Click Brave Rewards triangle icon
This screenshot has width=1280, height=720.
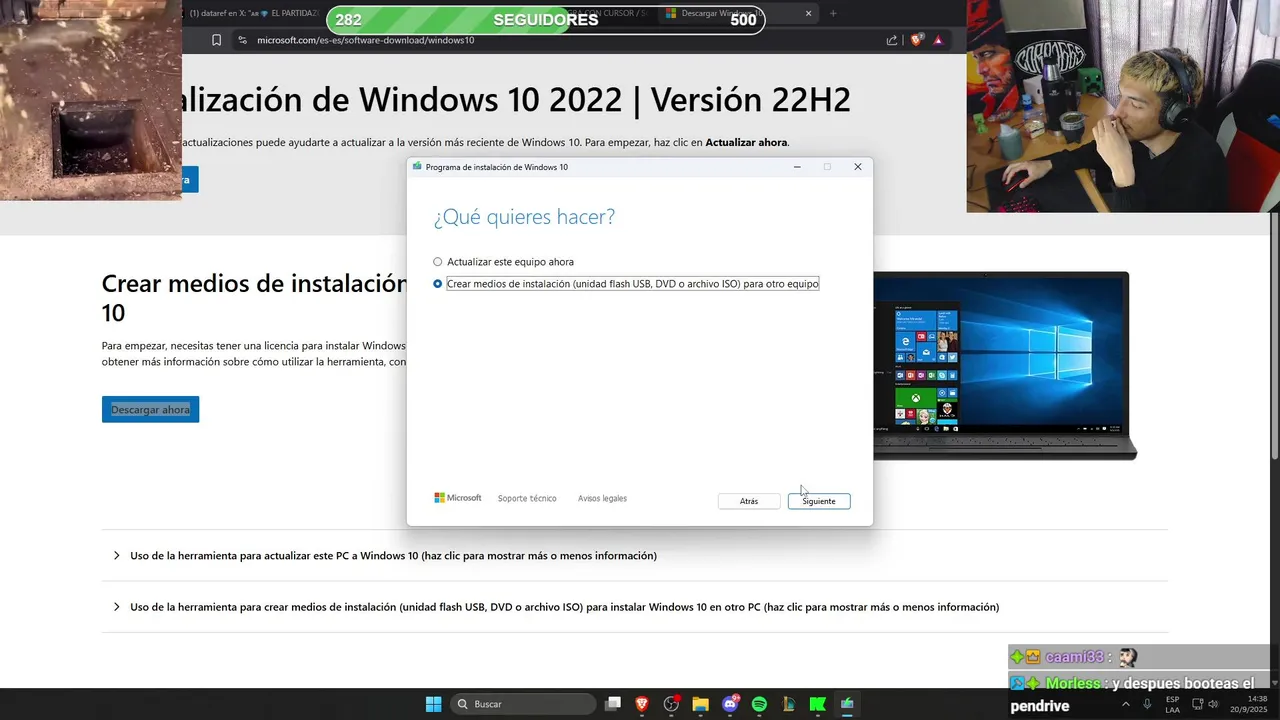(x=938, y=40)
